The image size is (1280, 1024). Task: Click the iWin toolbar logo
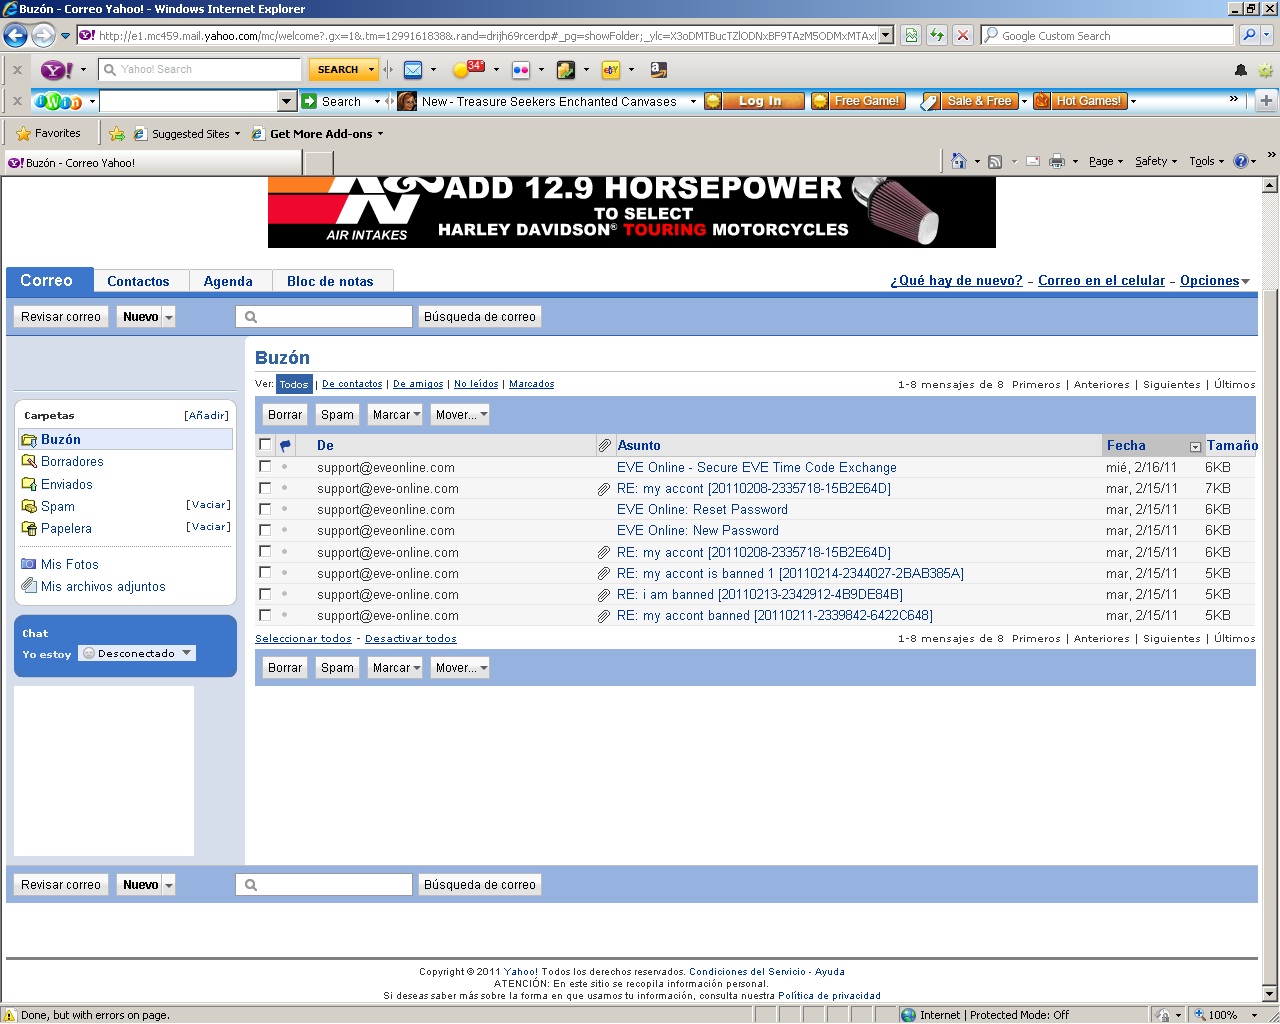coord(59,101)
